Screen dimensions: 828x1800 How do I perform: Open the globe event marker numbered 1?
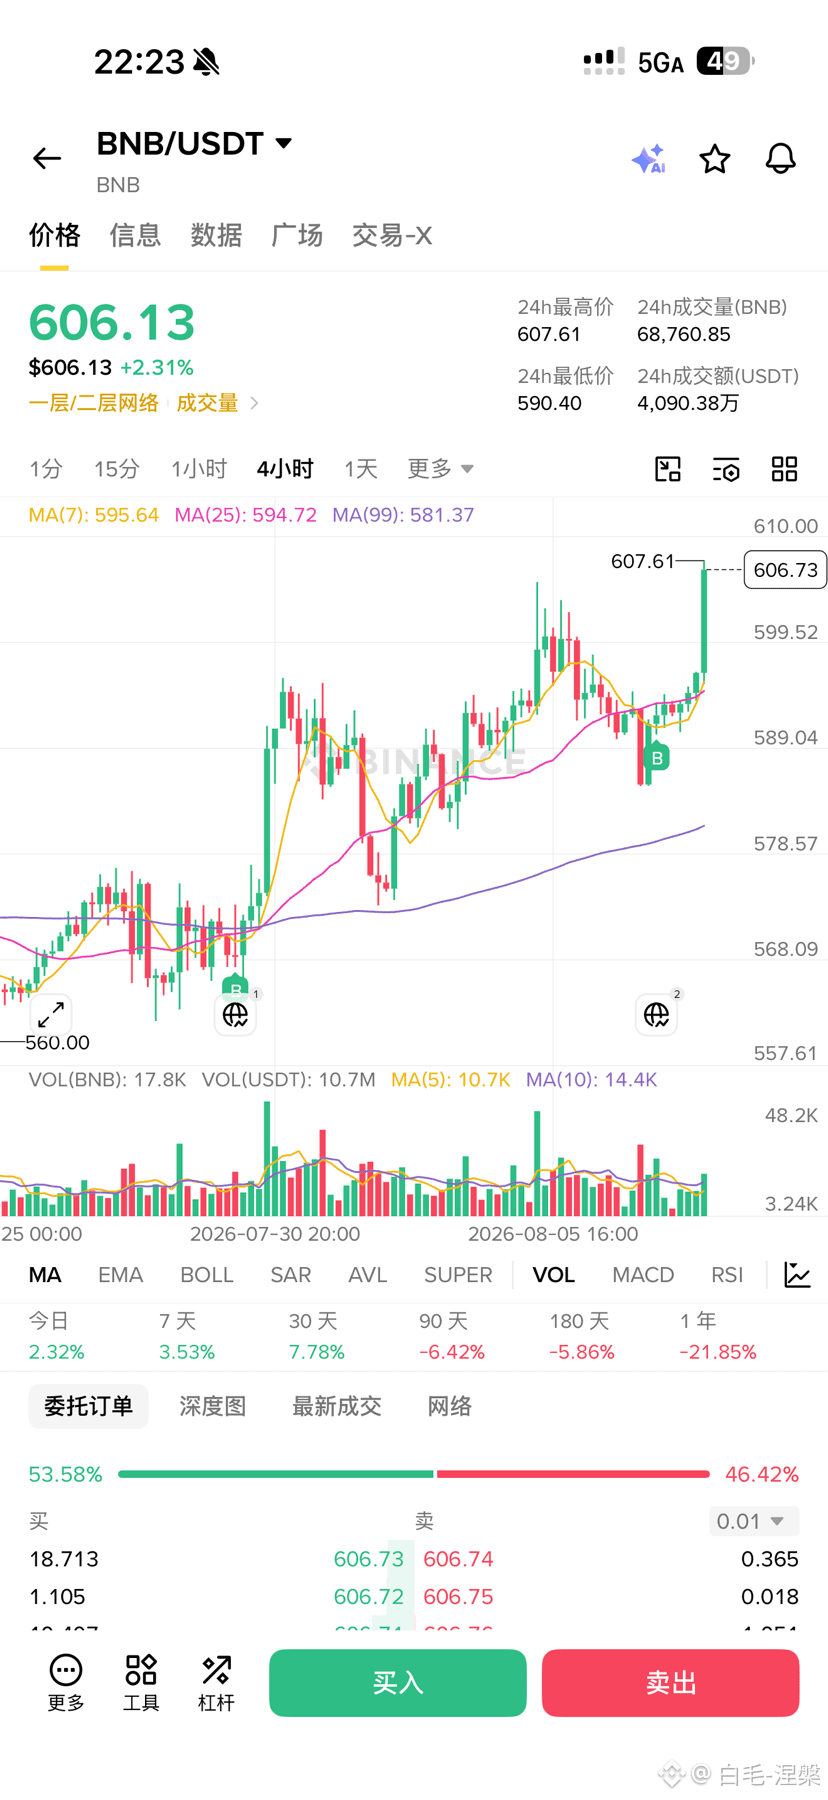point(236,1015)
